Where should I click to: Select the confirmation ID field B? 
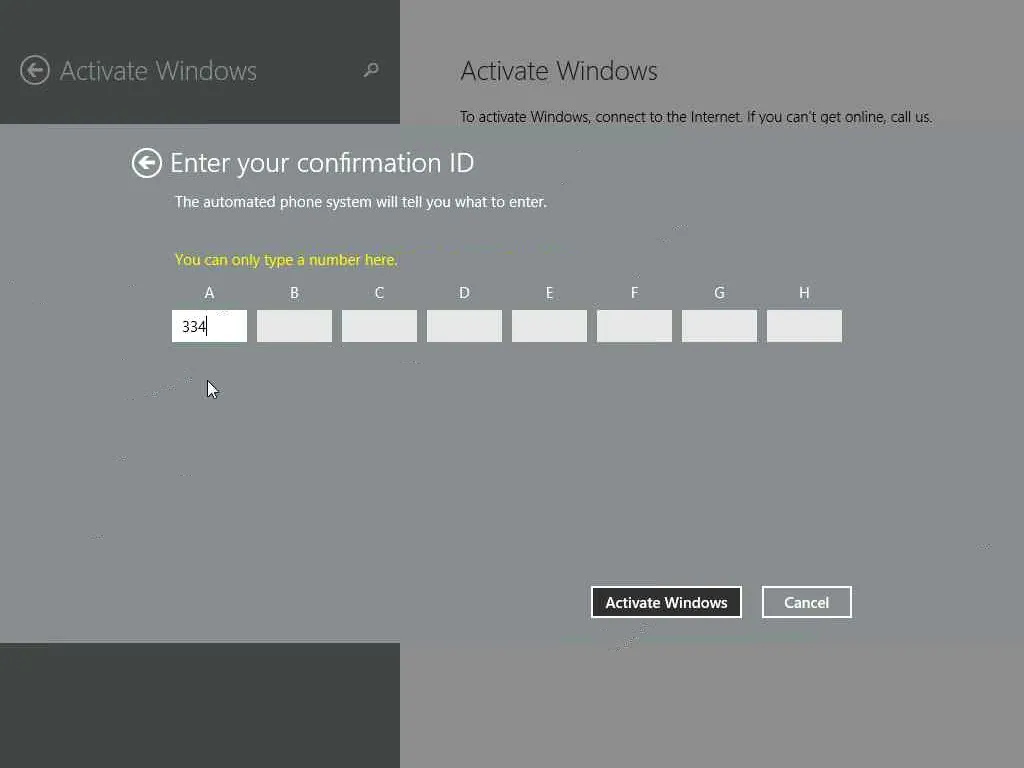295,326
